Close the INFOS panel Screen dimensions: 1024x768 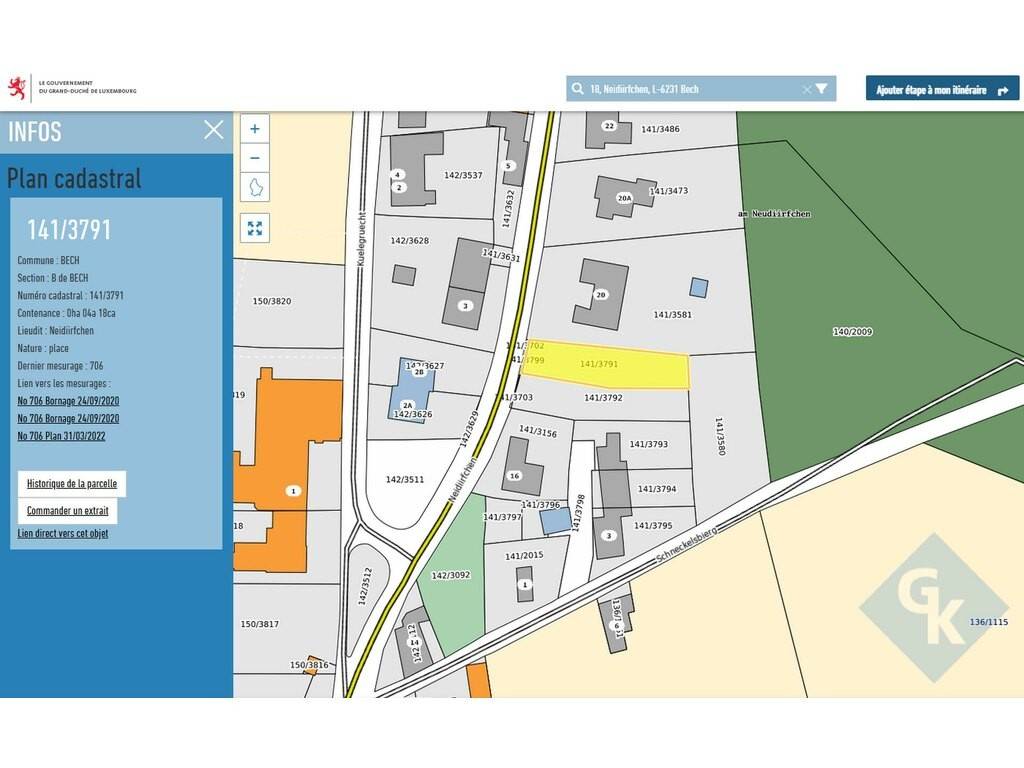coord(213,130)
